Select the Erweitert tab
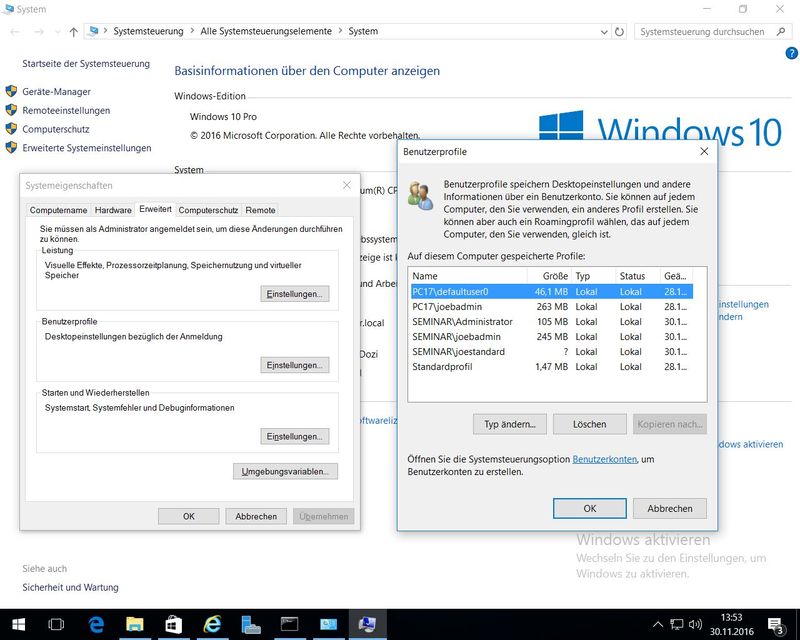 pos(155,209)
